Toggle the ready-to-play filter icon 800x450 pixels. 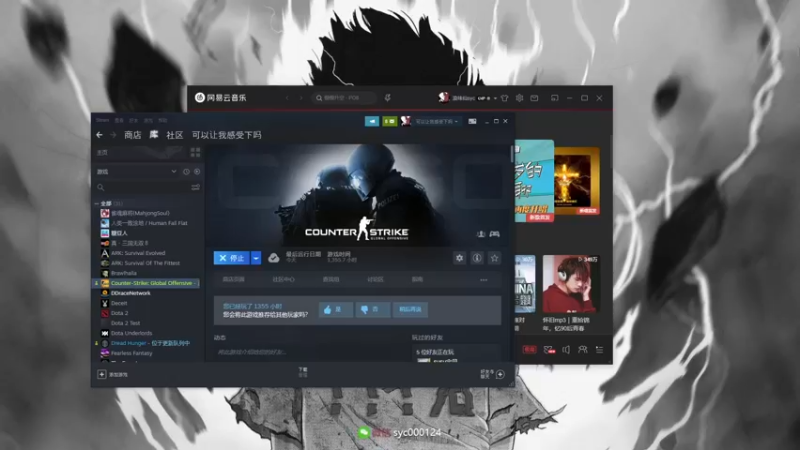click(x=197, y=172)
